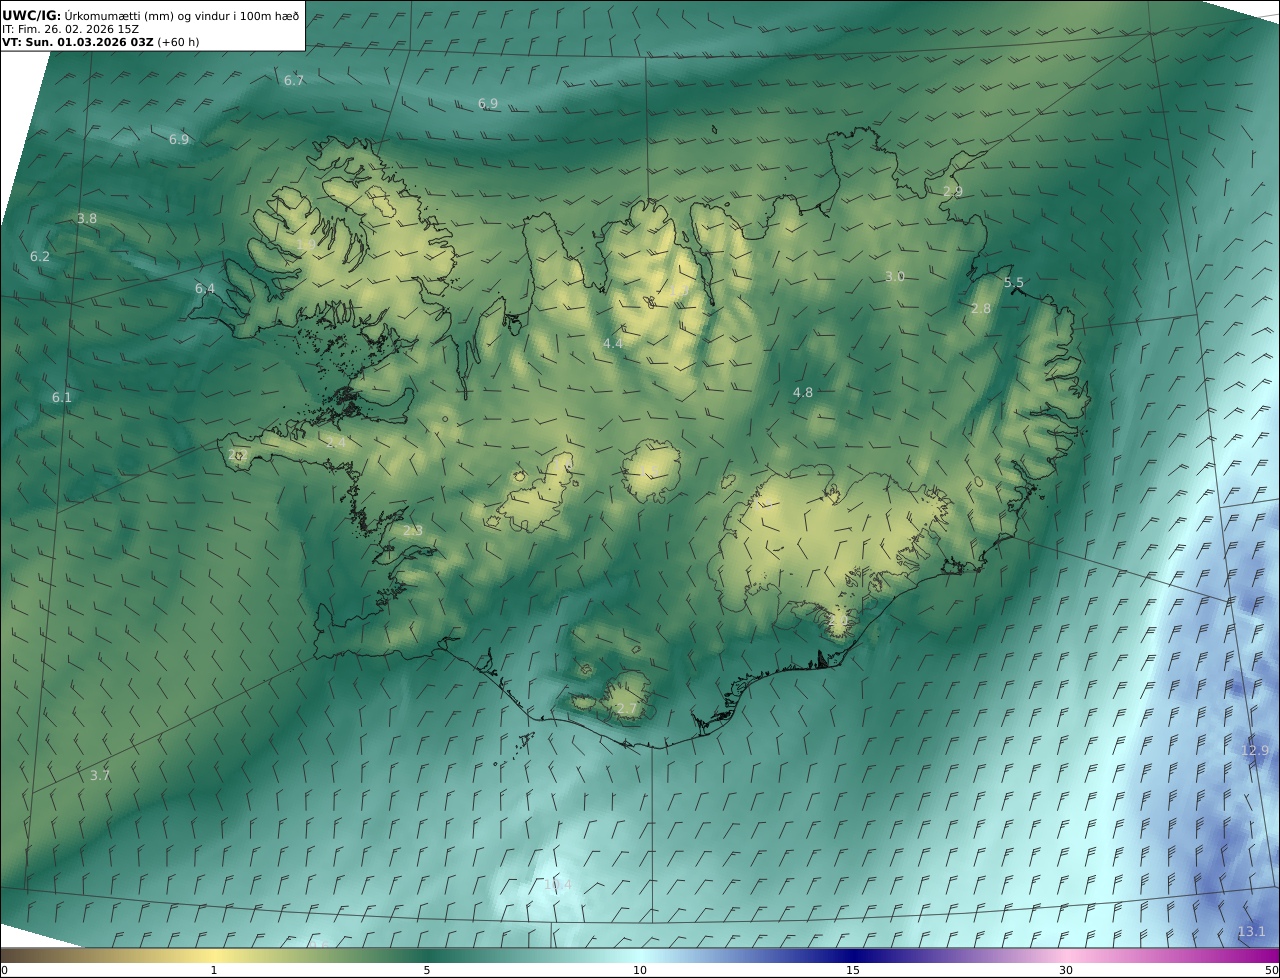Click the value label 6.7 on the map
The image size is (1280, 978).
[294, 81]
